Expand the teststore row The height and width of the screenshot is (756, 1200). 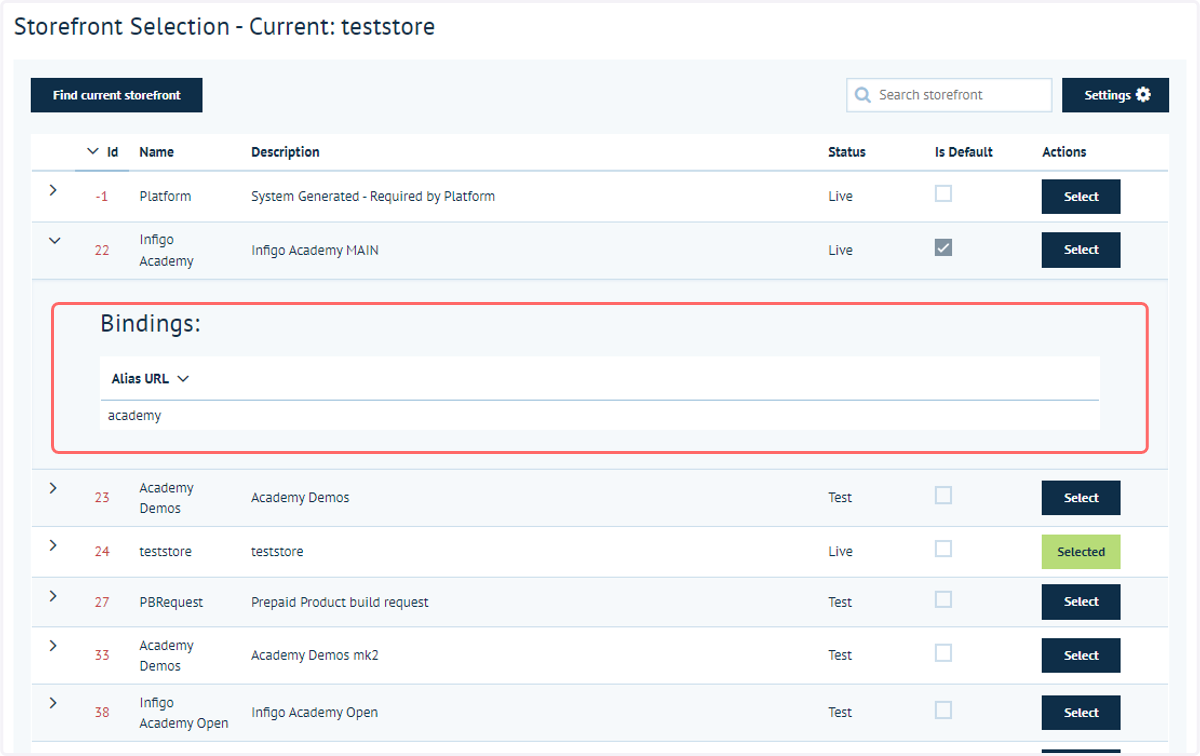54,545
